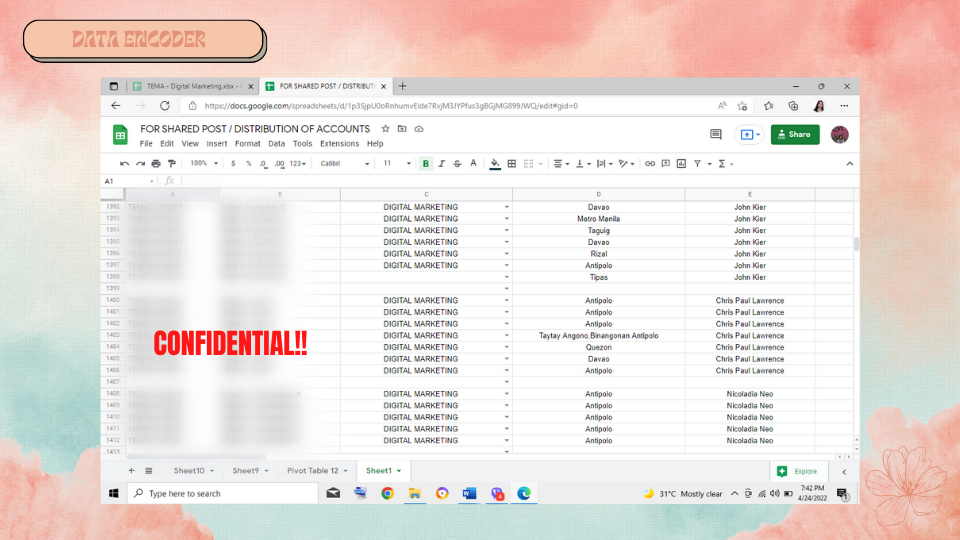Select cell Taytay Angono,Binangonan Antipolo
The width and height of the screenshot is (960, 540).
tap(598, 336)
